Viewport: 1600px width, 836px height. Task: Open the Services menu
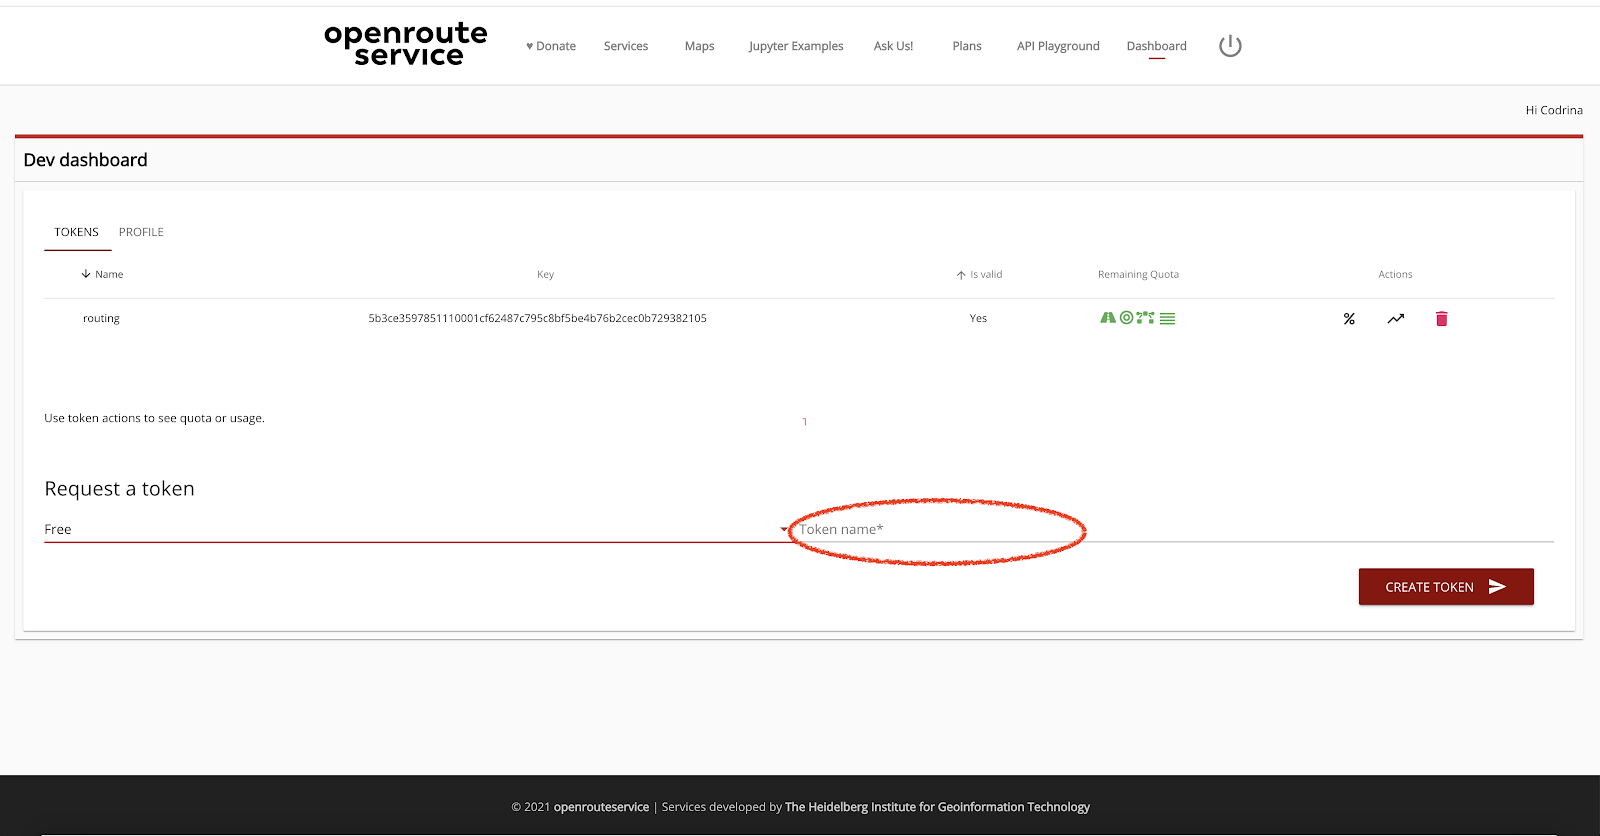coord(626,46)
